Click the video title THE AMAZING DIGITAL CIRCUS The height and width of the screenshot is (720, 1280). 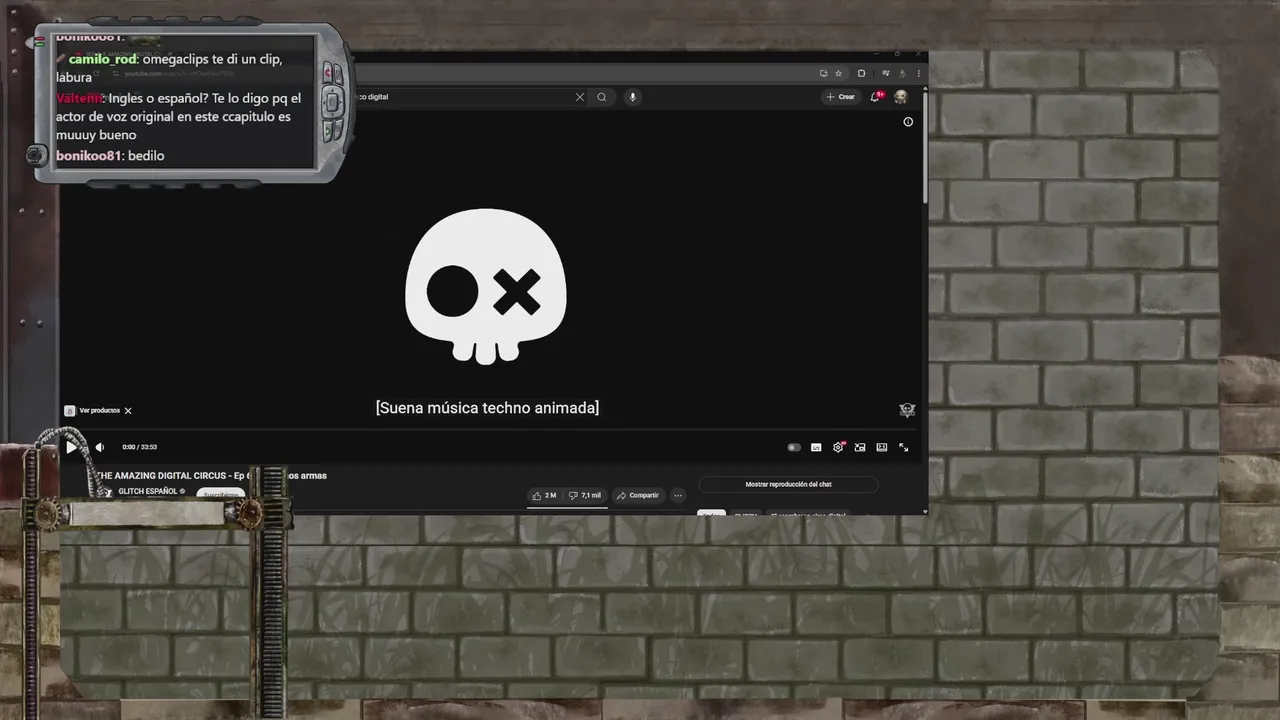click(x=211, y=475)
